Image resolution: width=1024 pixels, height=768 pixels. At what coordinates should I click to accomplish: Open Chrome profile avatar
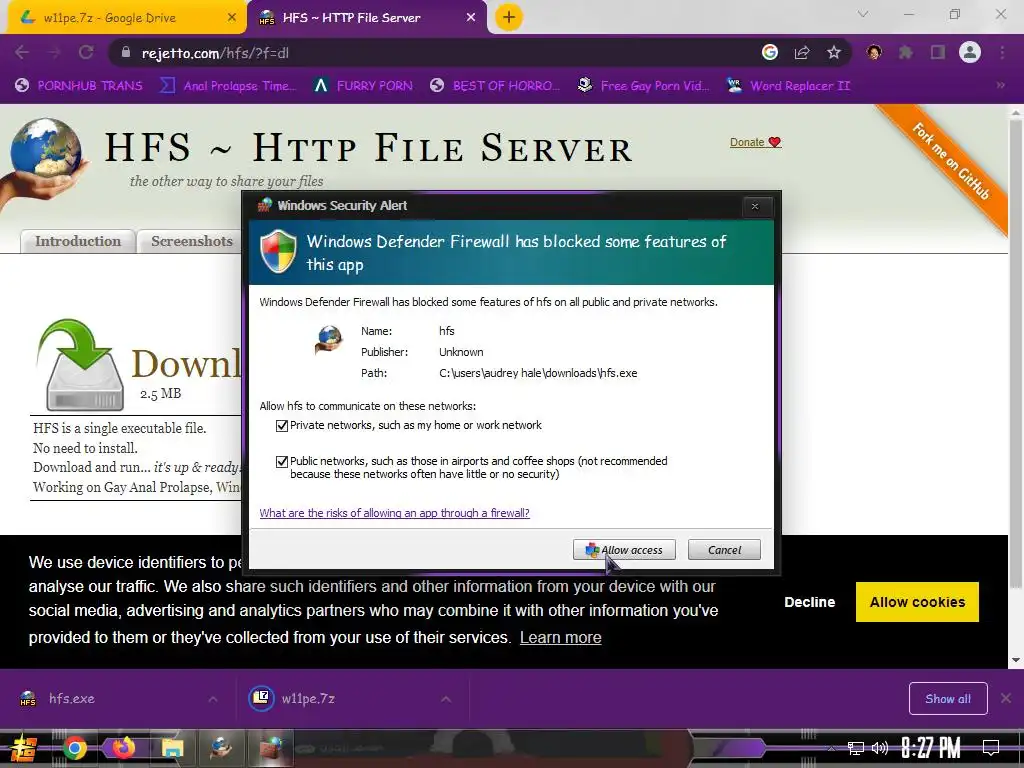point(970,53)
